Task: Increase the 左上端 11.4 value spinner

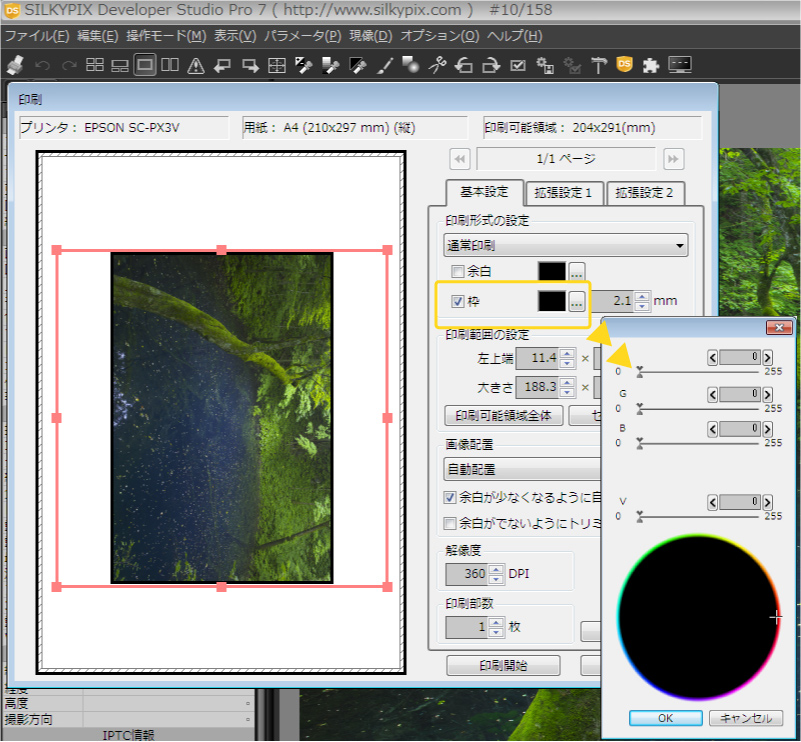Action: (x=567, y=353)
